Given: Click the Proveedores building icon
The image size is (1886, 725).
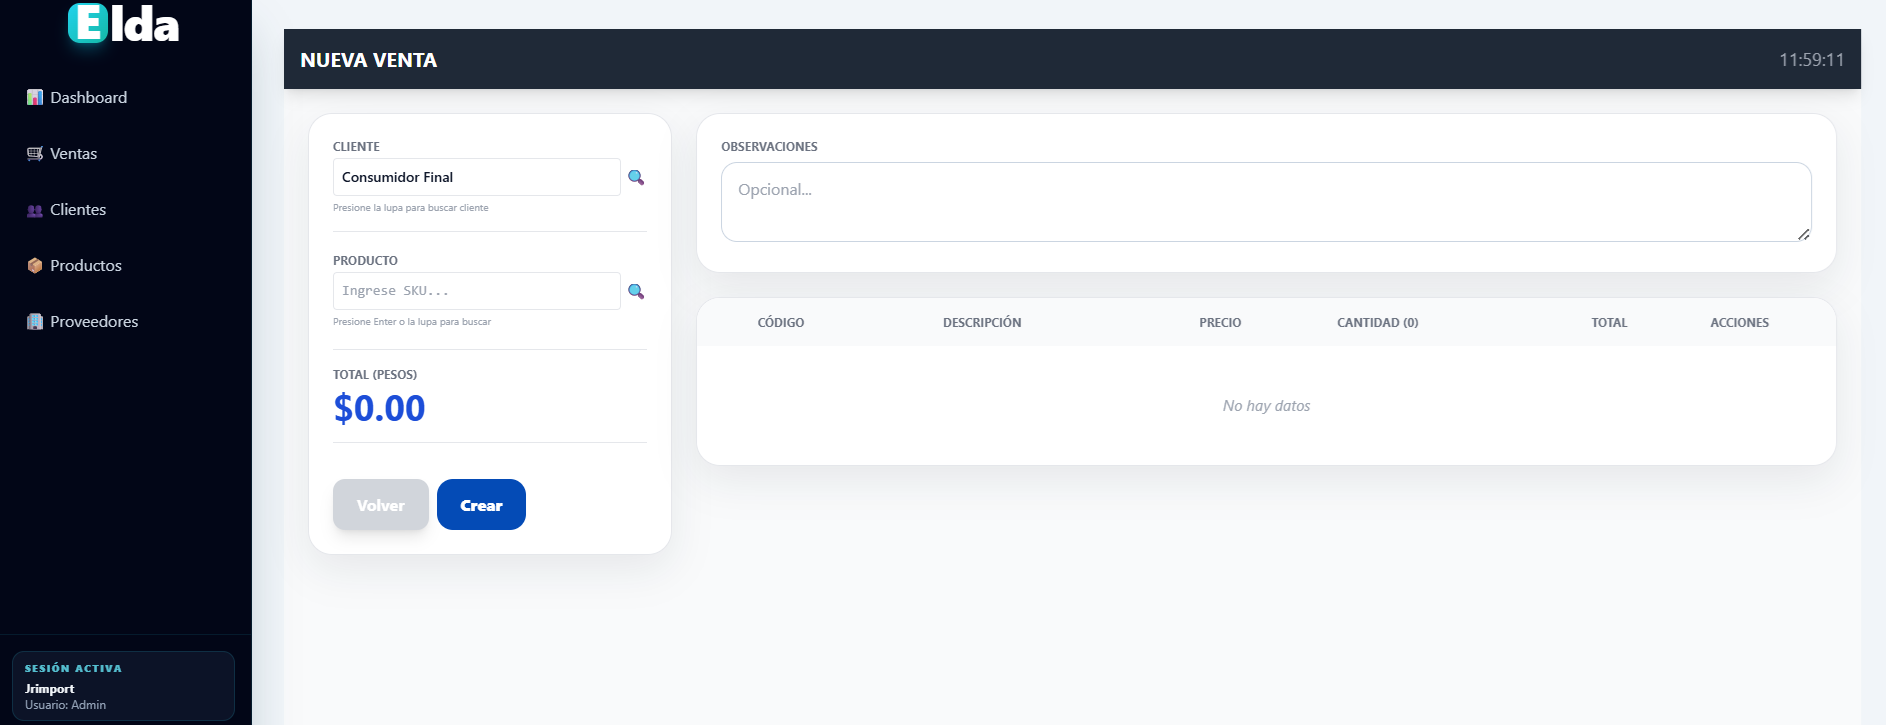Looking at the screenshot, I should point(35,321).
